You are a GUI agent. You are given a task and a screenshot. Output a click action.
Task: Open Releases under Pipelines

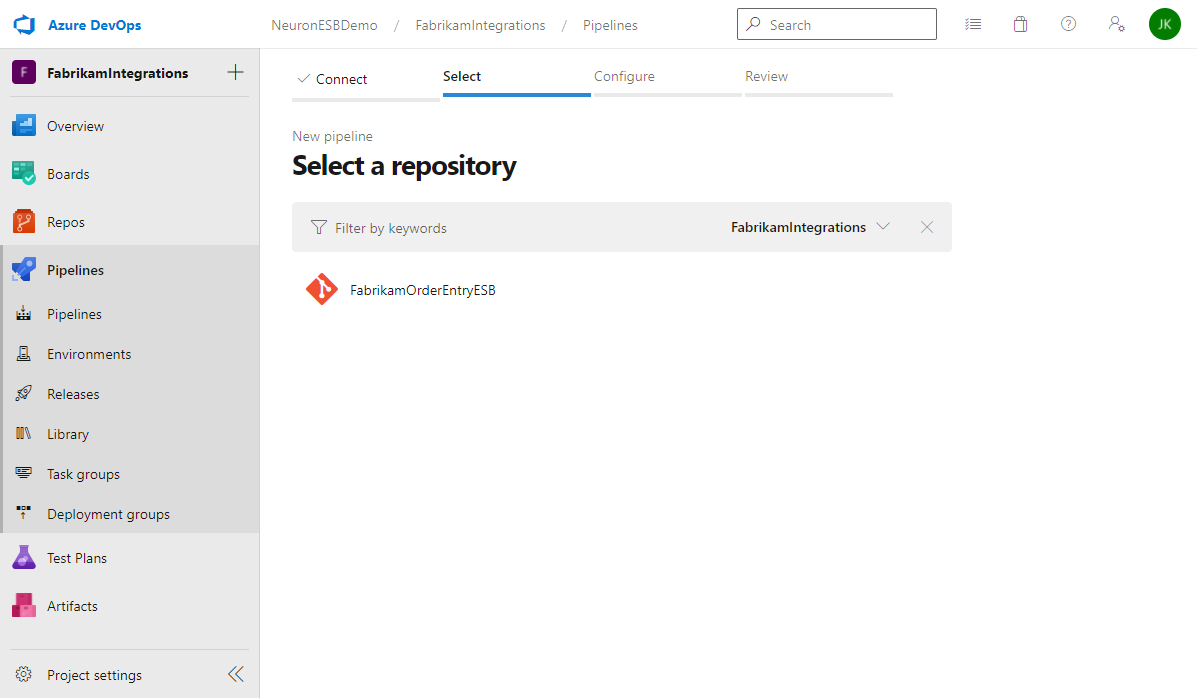[130, 394]
